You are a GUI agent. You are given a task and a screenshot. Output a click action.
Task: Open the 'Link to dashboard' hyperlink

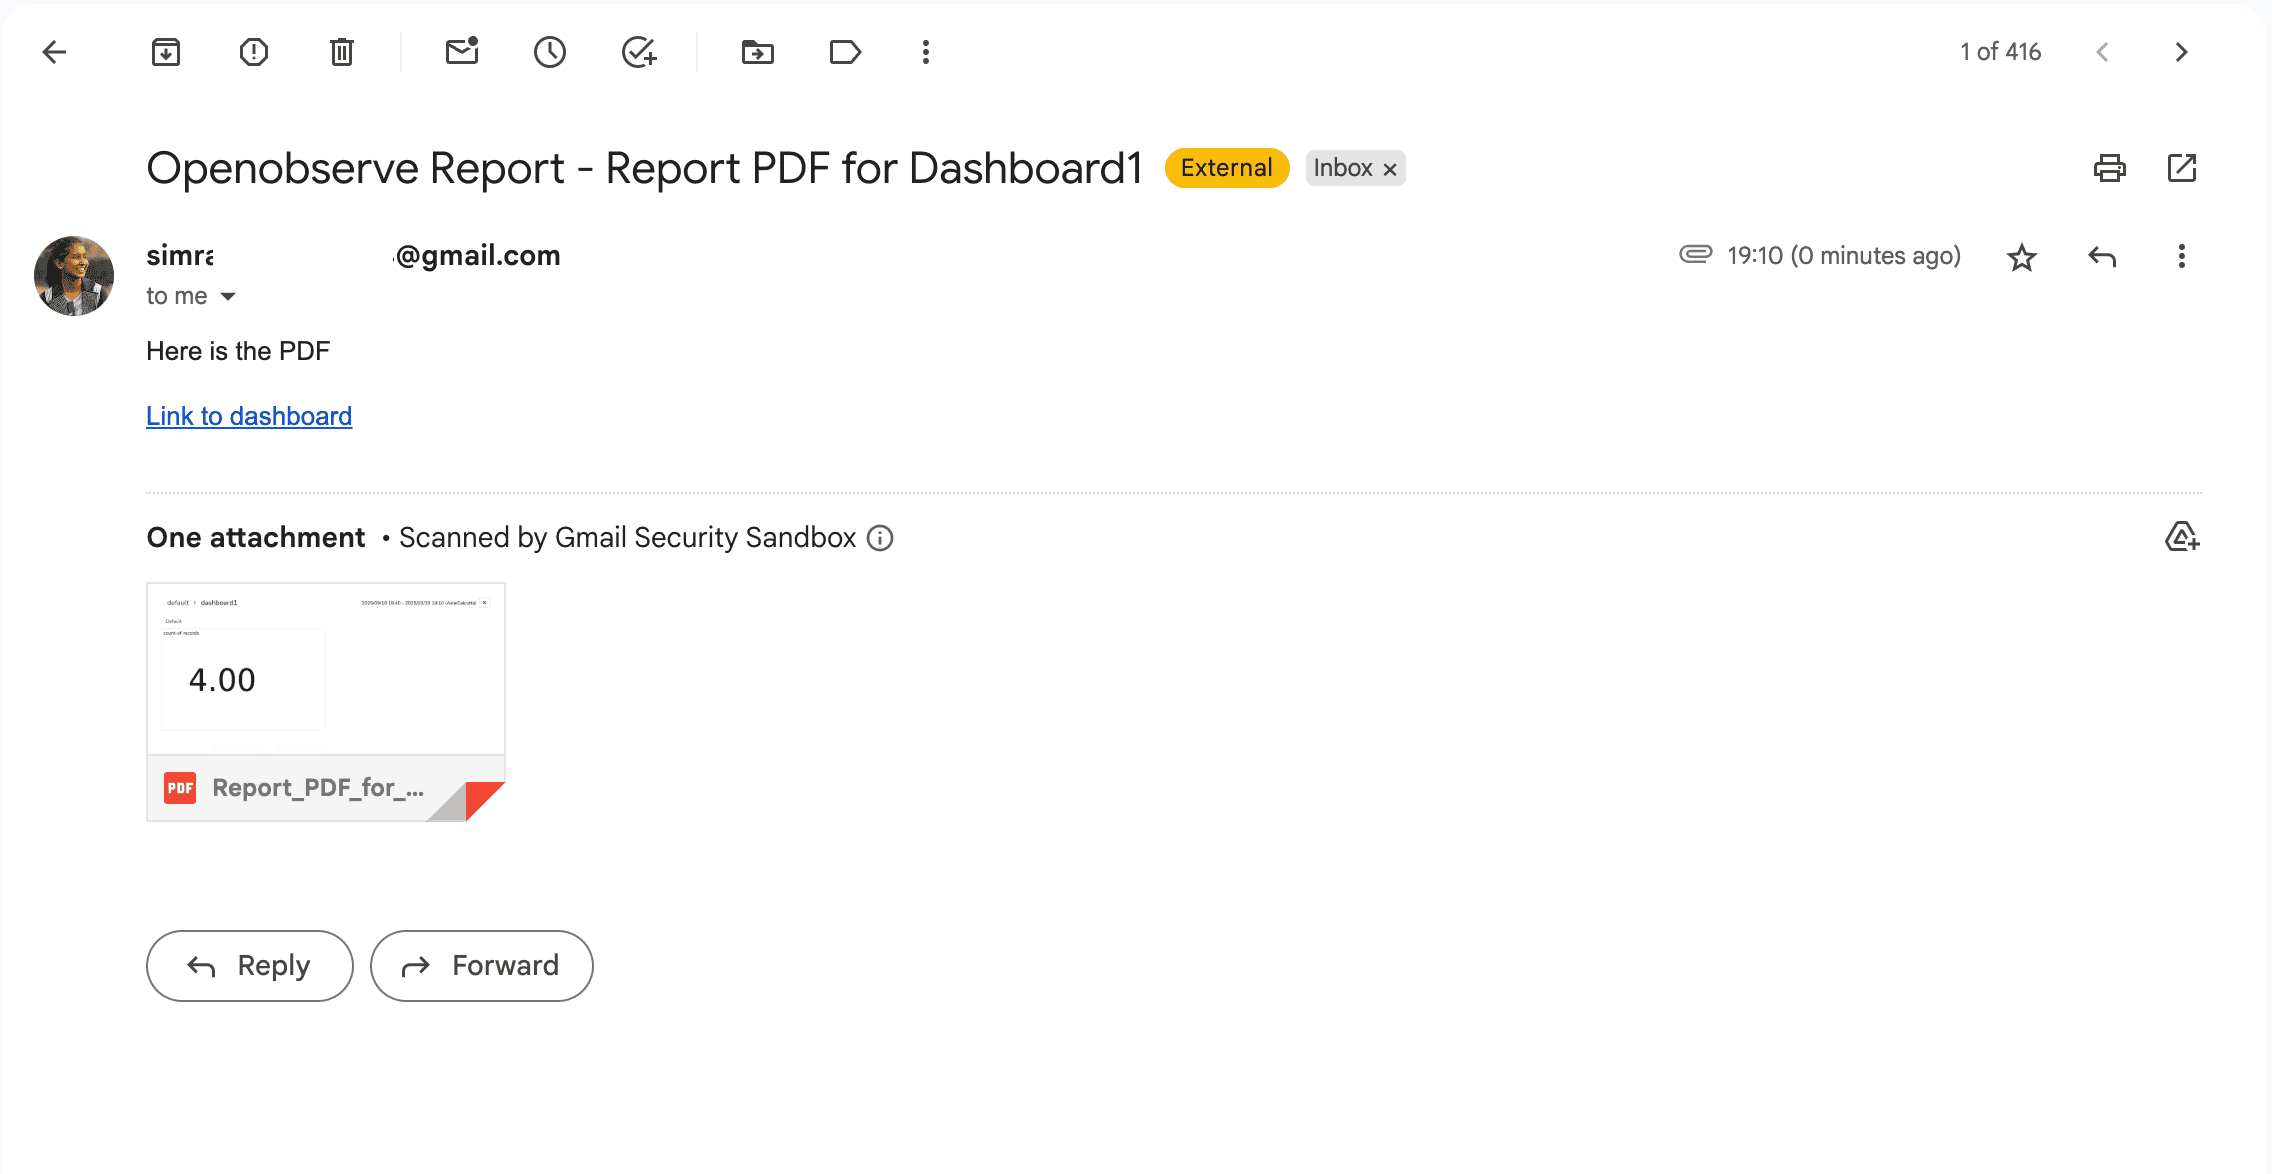pyautogui.click(x=248, y=416)
